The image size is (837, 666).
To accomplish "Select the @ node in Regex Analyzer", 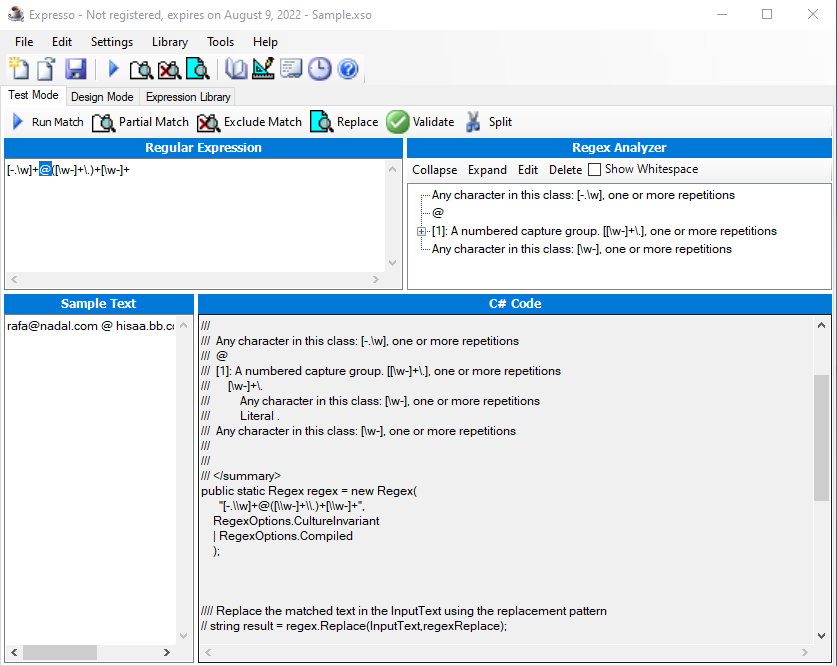I will (436, 212).
